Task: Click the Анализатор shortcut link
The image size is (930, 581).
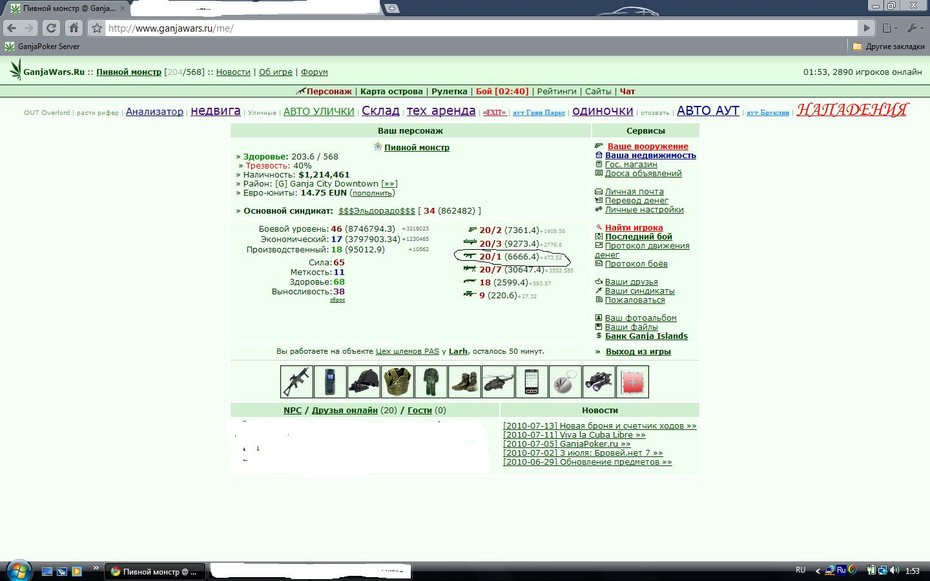Action: pos(154,111)
